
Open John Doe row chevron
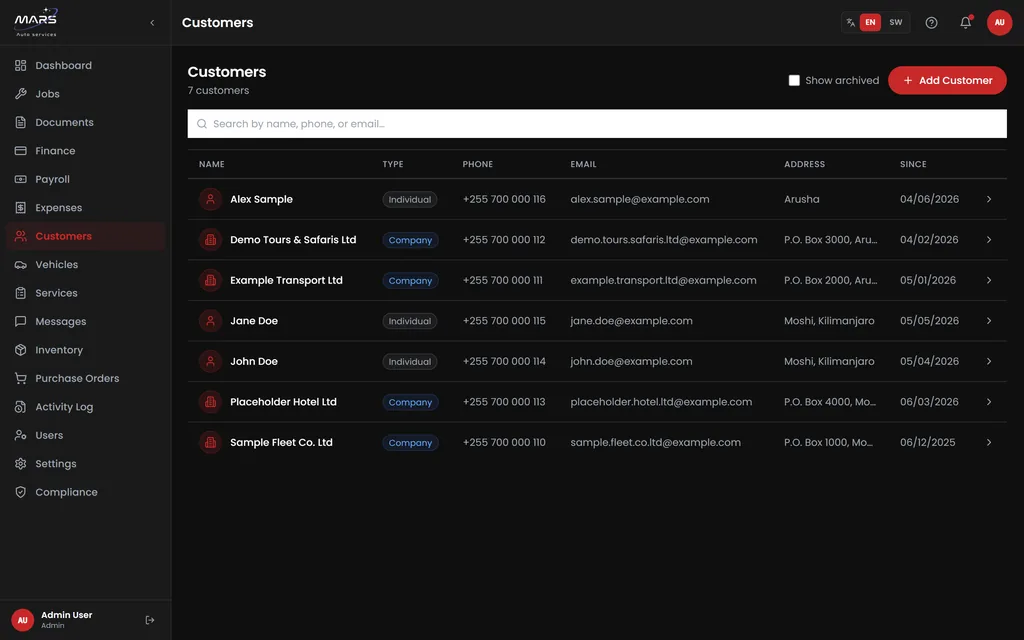point(989,361)
